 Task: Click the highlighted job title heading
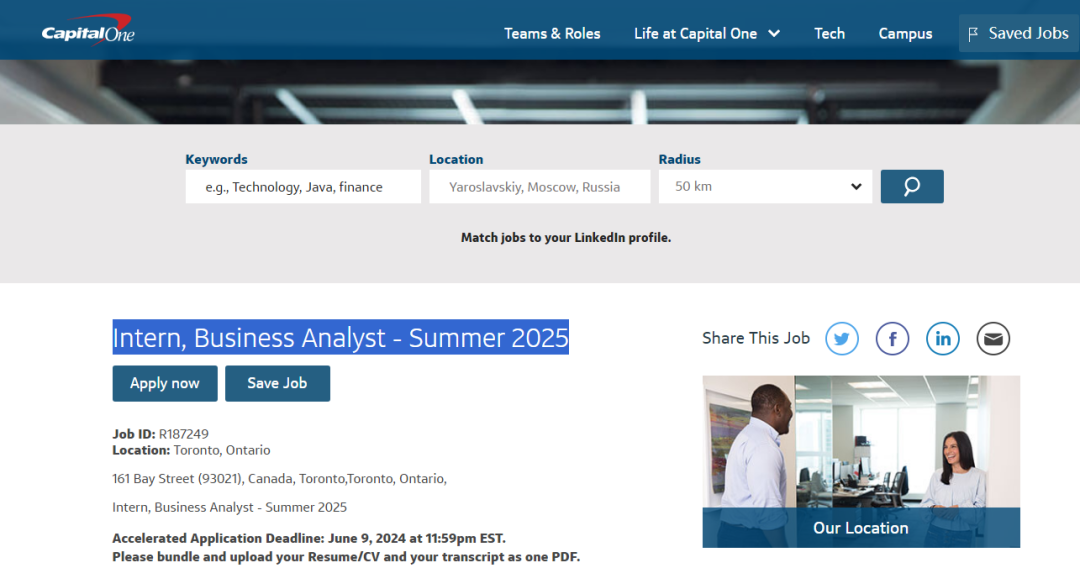340,337
